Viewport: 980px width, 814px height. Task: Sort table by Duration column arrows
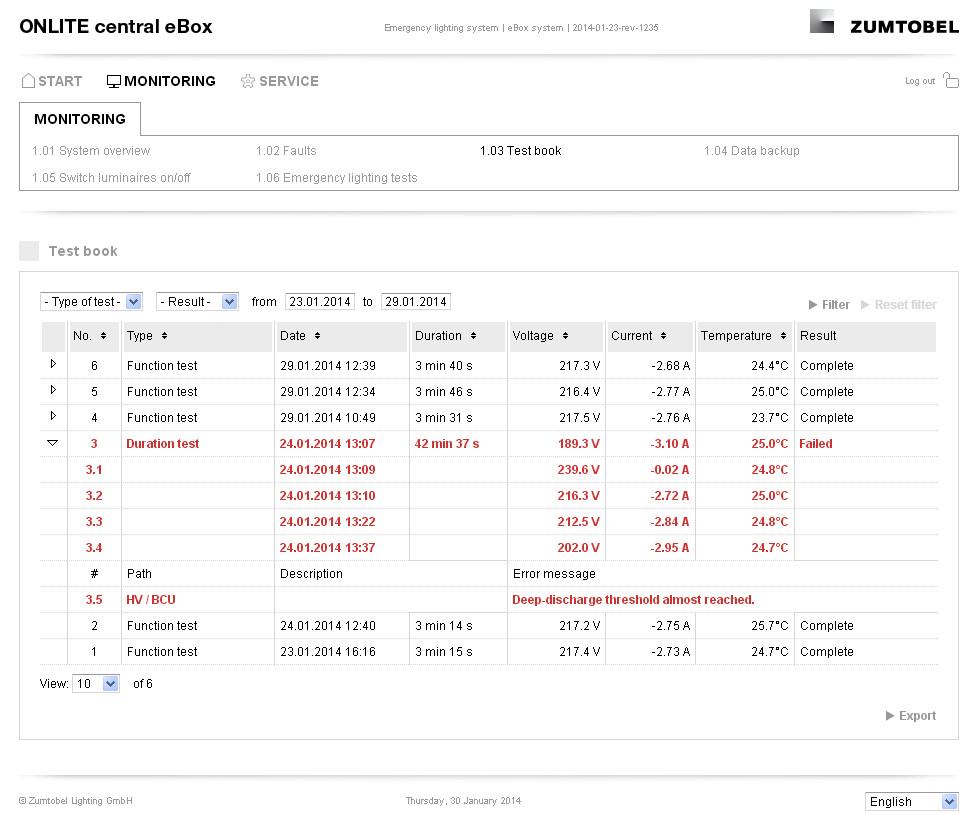click(x=473, y=336)
